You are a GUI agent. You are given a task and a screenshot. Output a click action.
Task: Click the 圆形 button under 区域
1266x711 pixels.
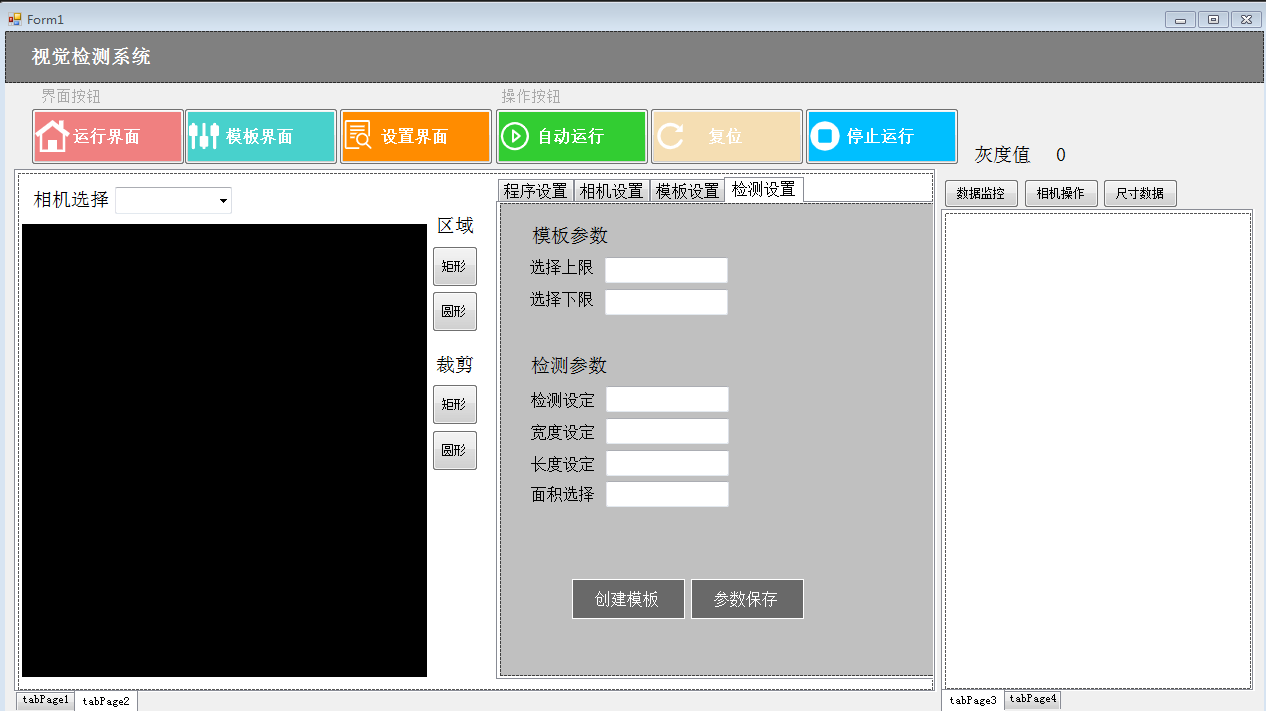(x=455, y=311)
